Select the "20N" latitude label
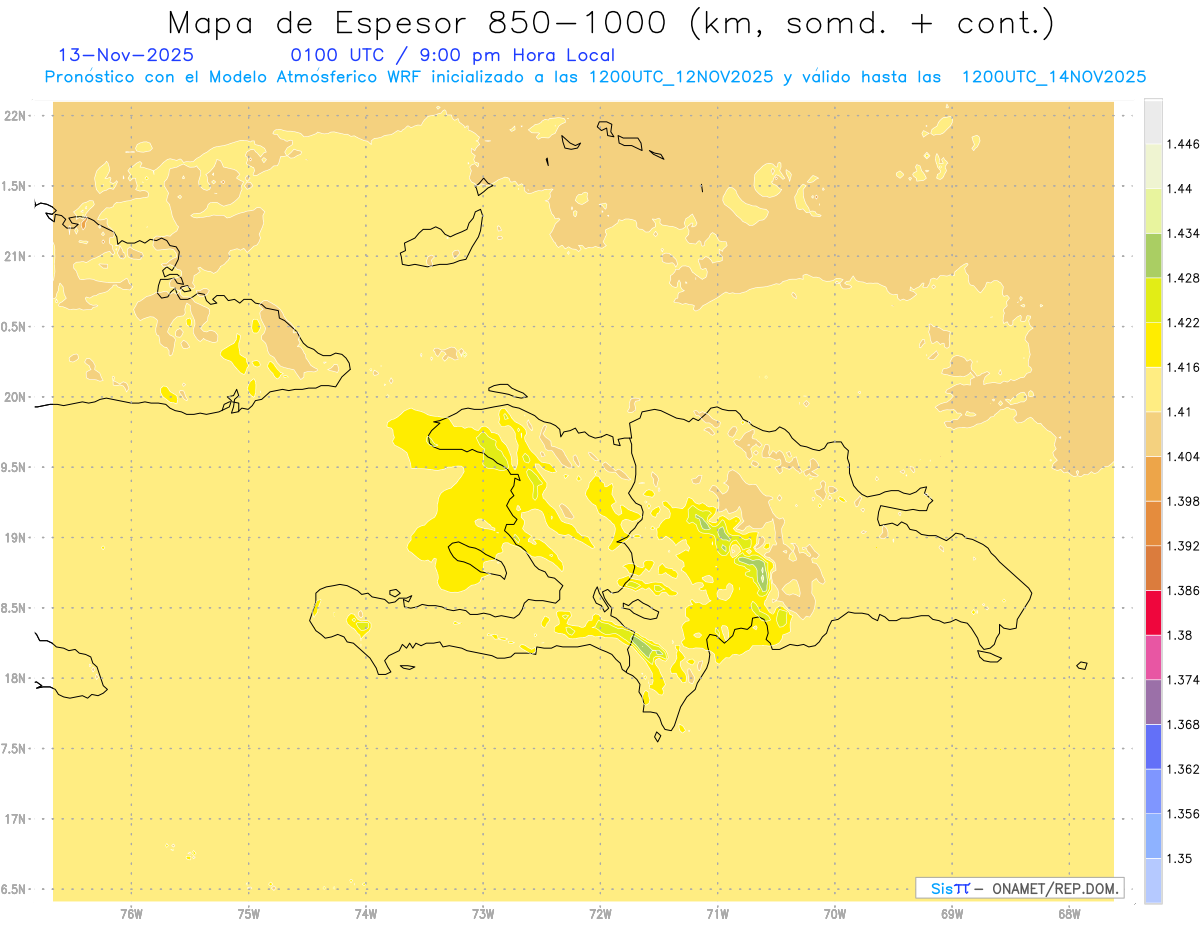Image resolution: width=1200 pixels, height=927 pixels. pyautogui.click(x=16, y=397)
